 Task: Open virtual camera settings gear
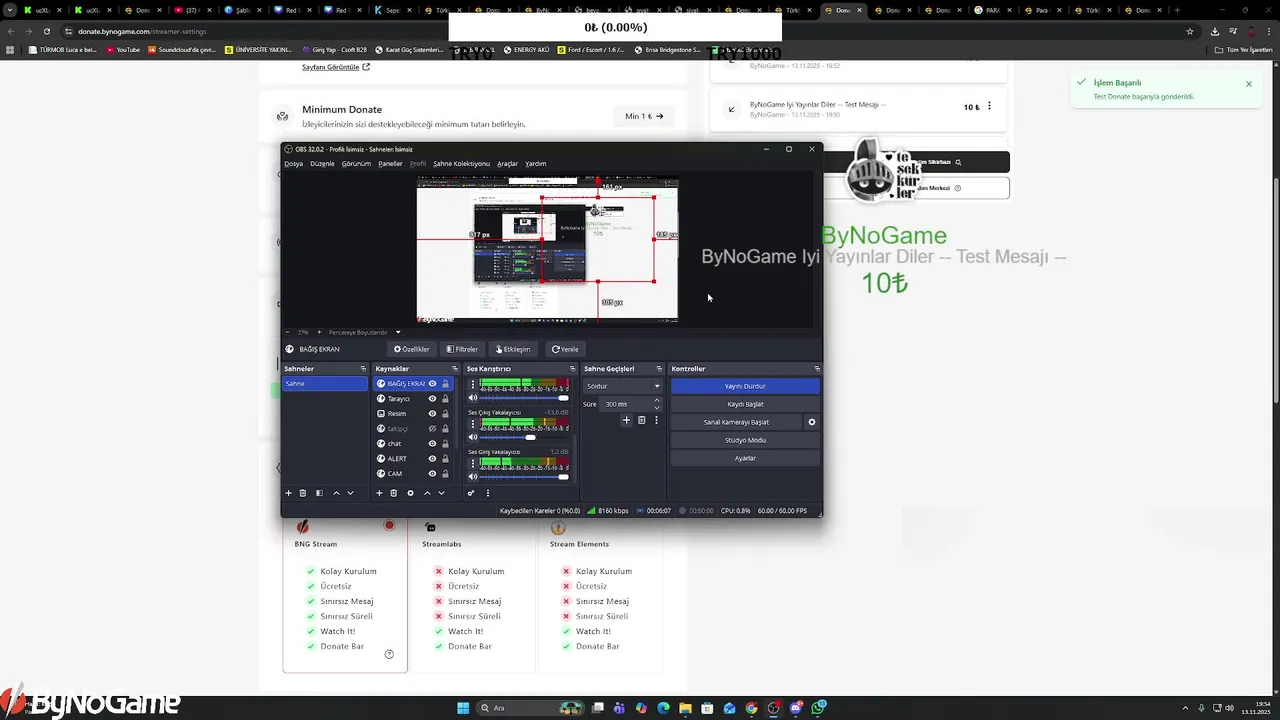click(812, 422)
